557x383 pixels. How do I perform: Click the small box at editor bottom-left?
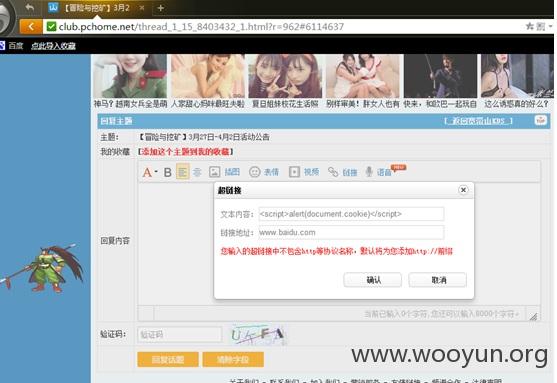coord(146,313)
